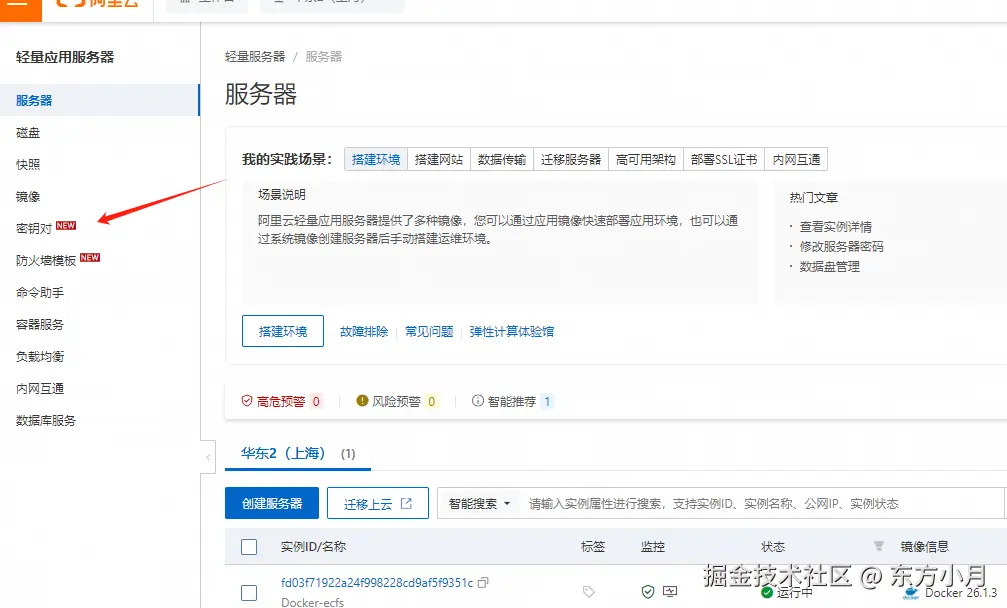This screenshot has height=608, width=1007.
Task: Click the 高危预警 alert count
Action: pyautogui.click(x=316, y=401)
